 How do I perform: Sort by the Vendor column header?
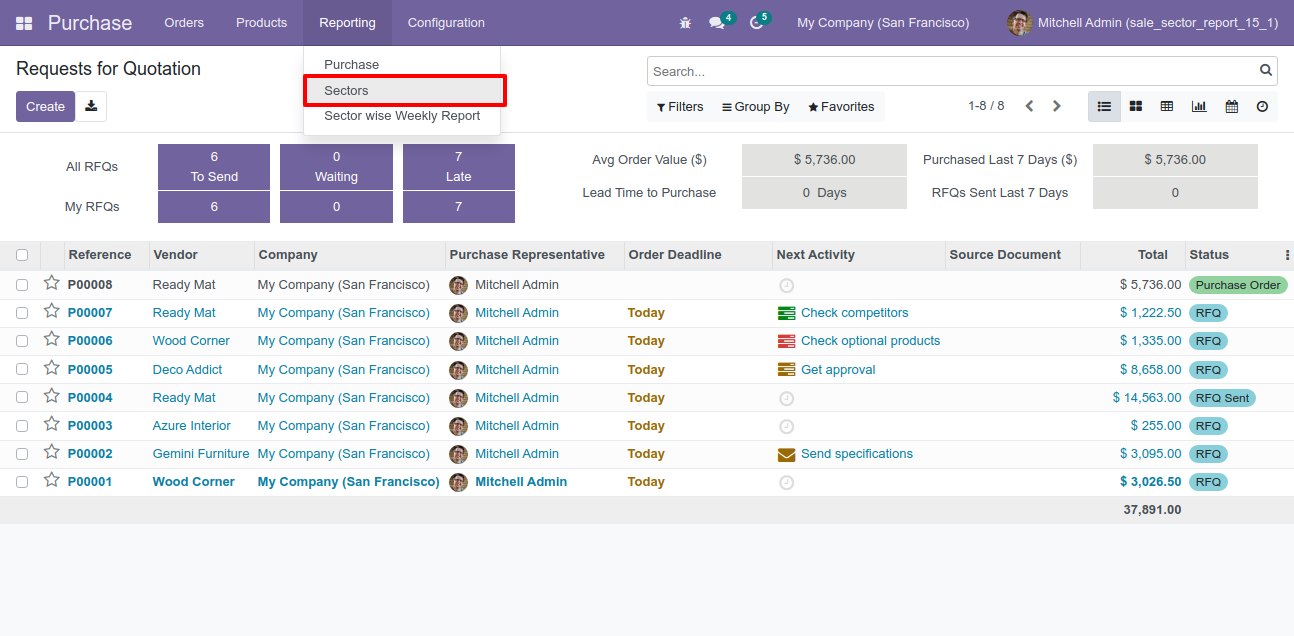pos(202,255)
